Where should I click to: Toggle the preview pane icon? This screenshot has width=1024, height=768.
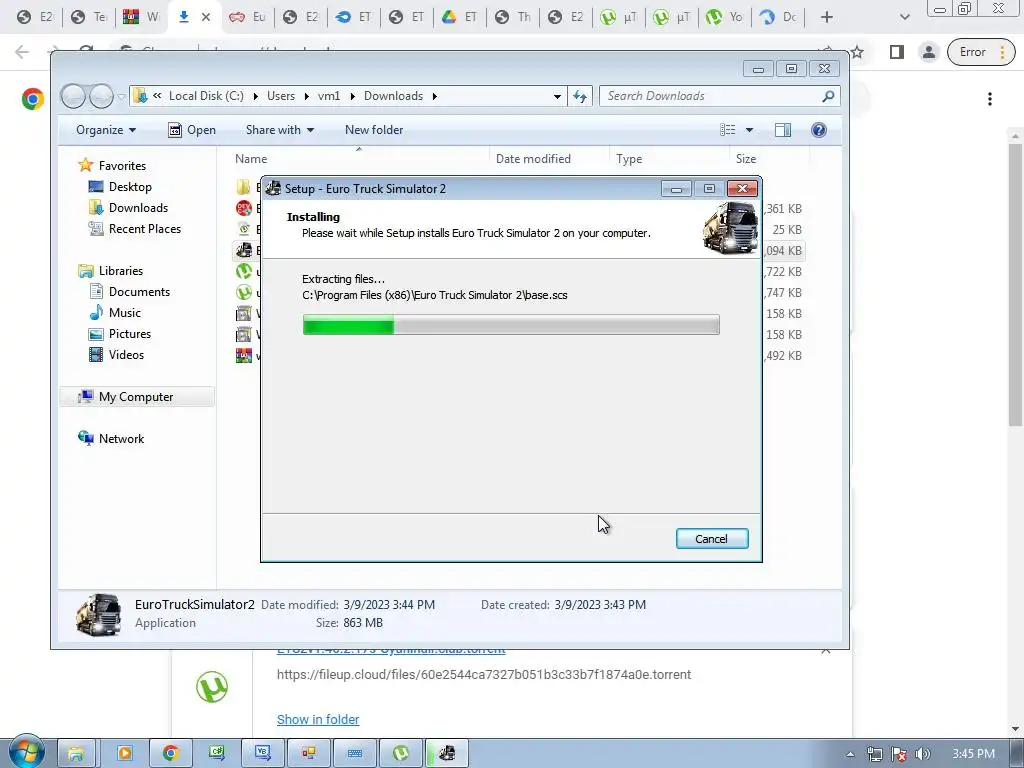click(783, 130)
